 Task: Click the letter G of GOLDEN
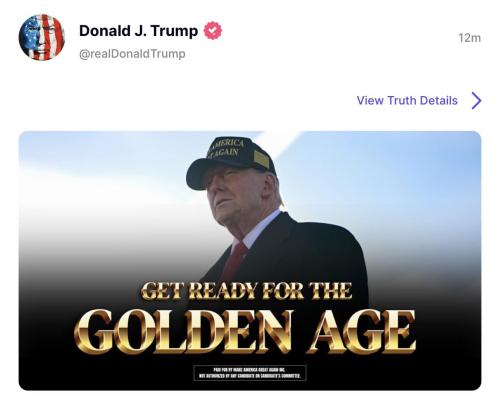click(x=93, y=332)
